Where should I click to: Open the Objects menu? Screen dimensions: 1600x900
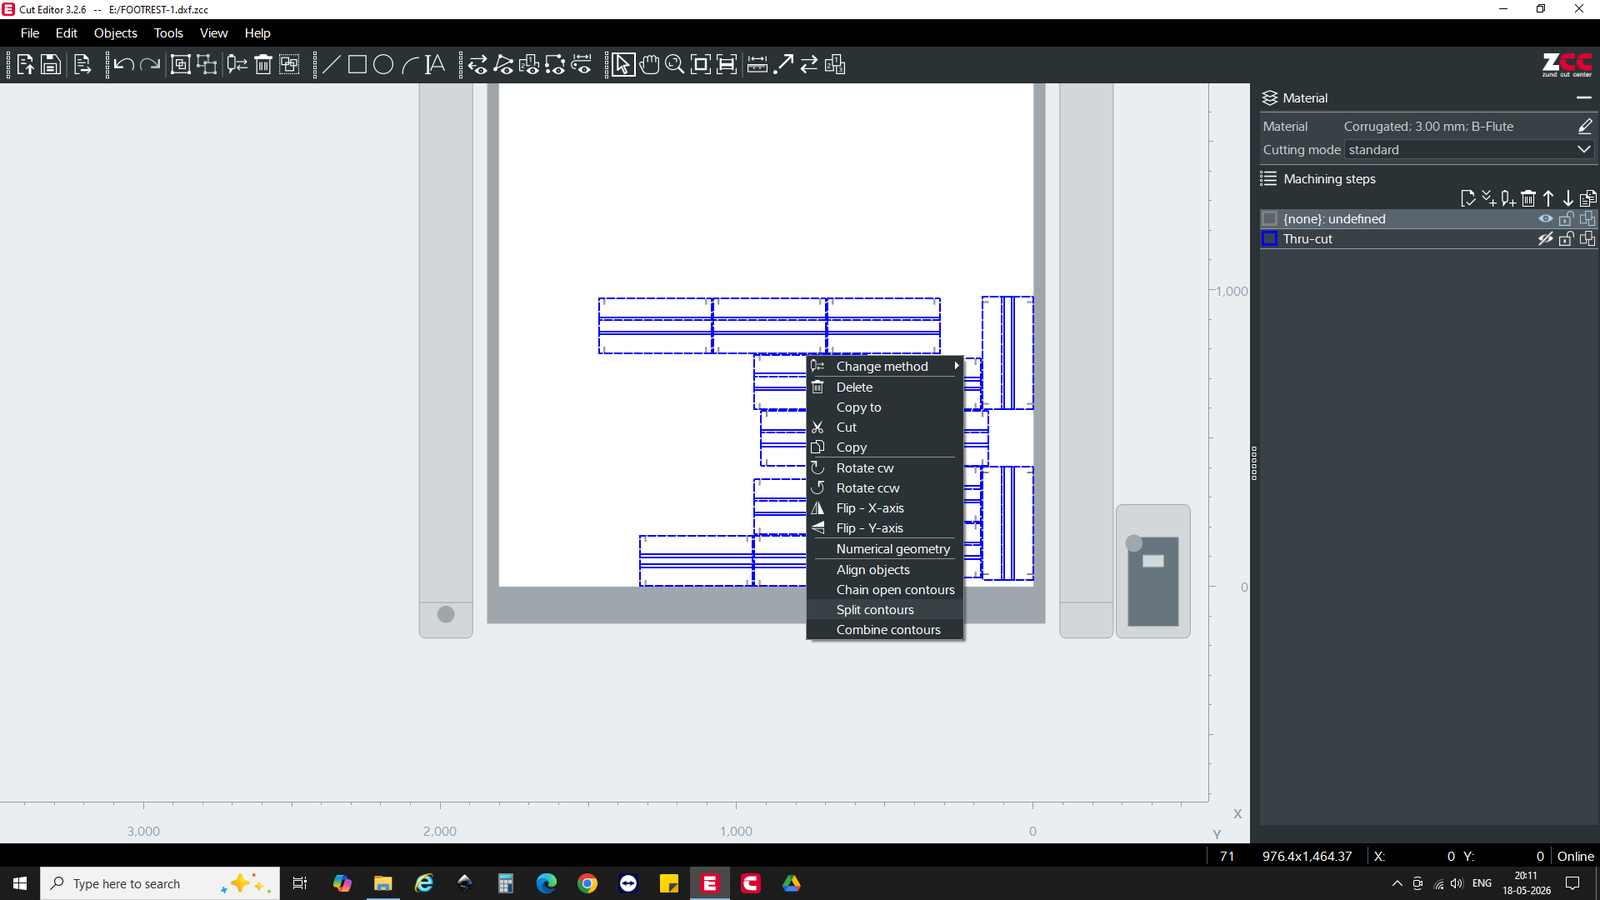[x=115, y=33]
